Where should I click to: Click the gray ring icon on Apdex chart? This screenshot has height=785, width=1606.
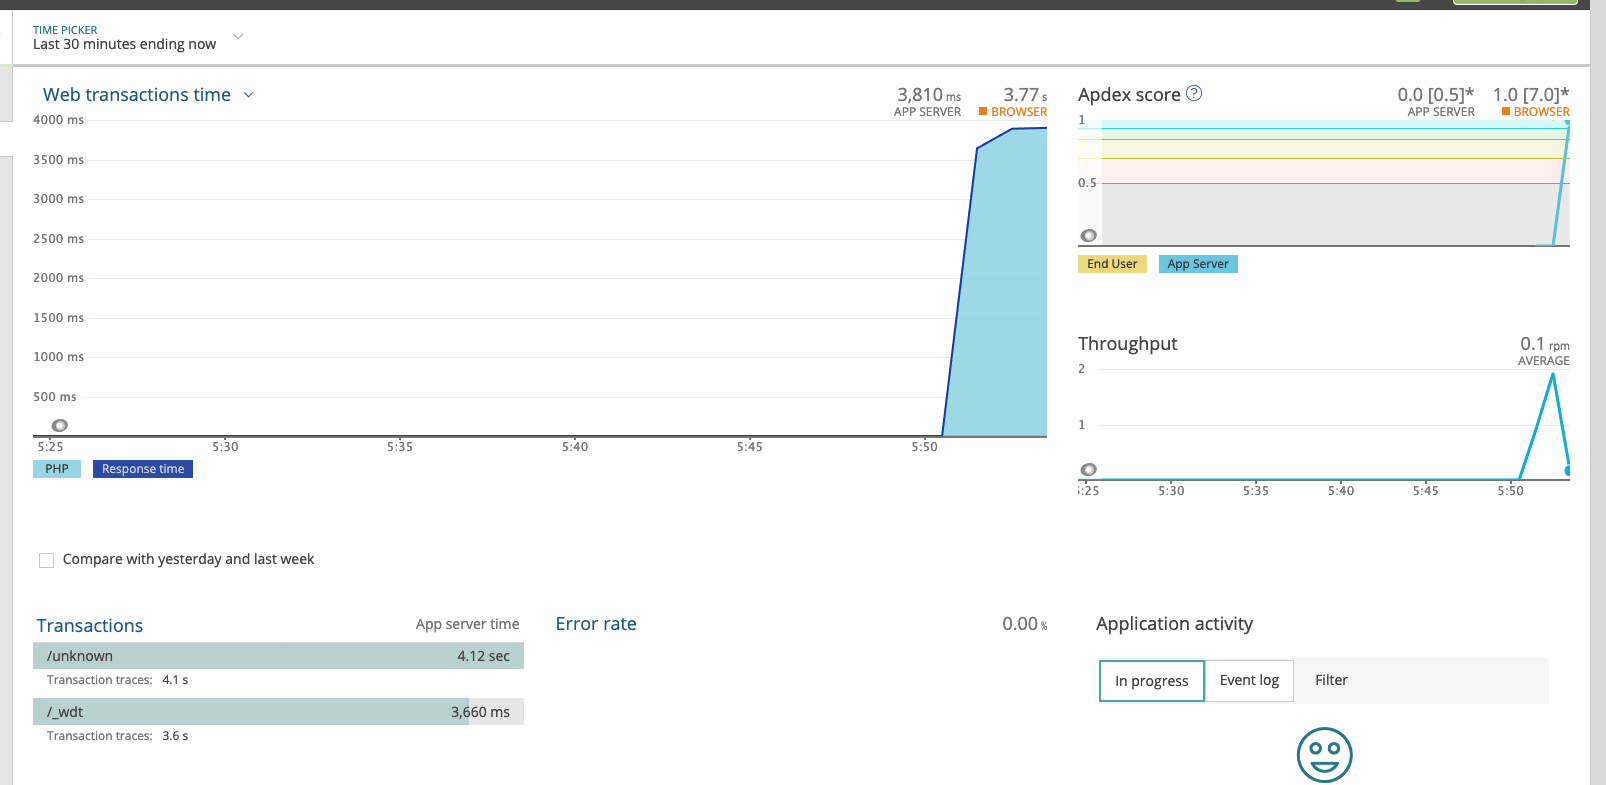pos(1089,236)
